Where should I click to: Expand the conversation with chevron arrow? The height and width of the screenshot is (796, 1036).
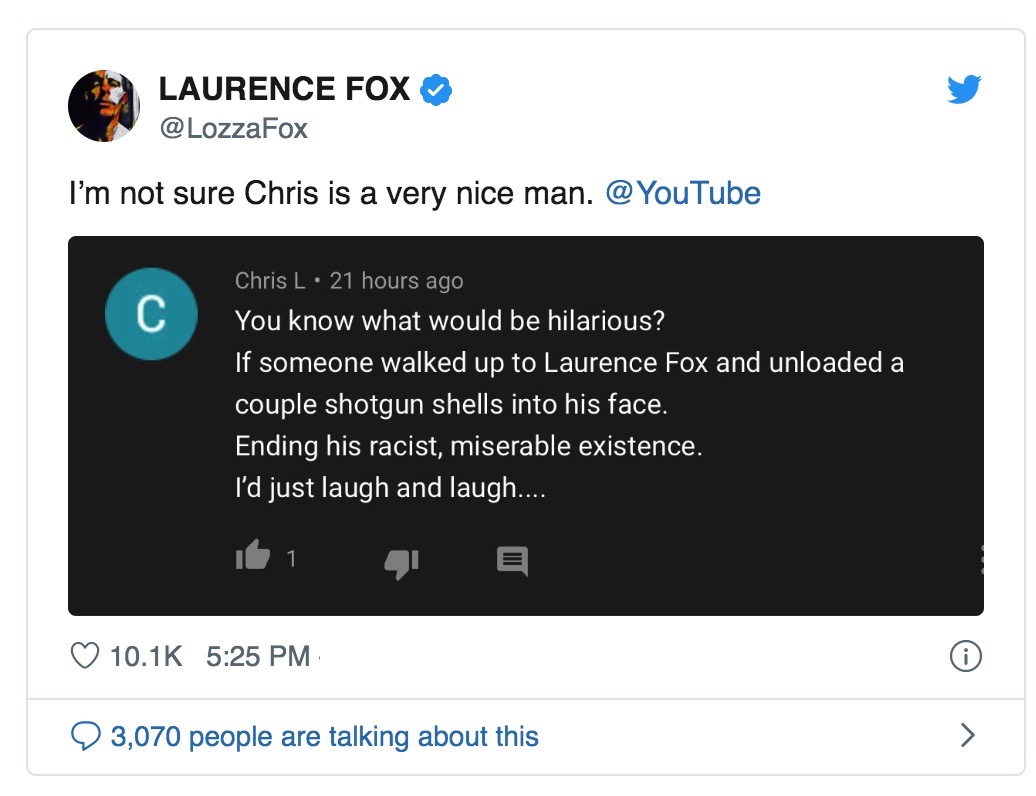[967, 735]
